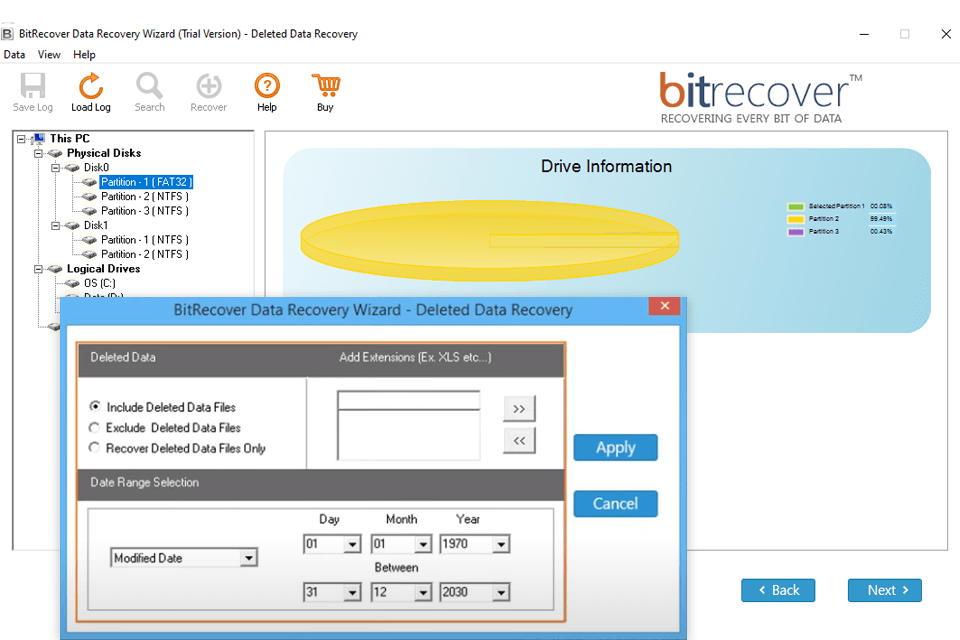The image size is (960, 640).
Task: Open Help using the question mark icon
Action: (x=267, y=86)
